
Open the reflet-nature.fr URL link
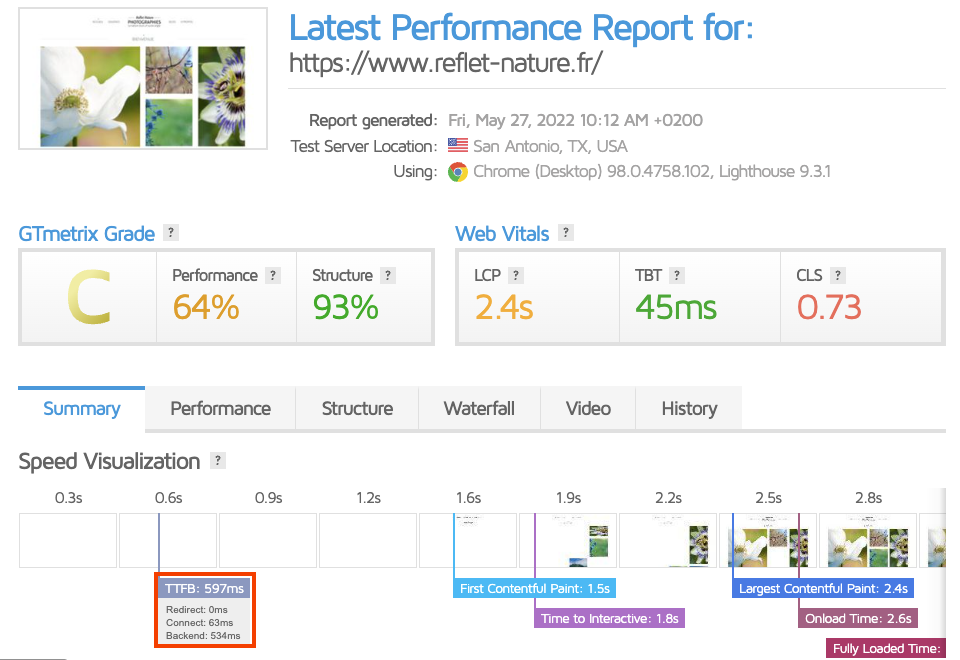click(x=446, y=62)
